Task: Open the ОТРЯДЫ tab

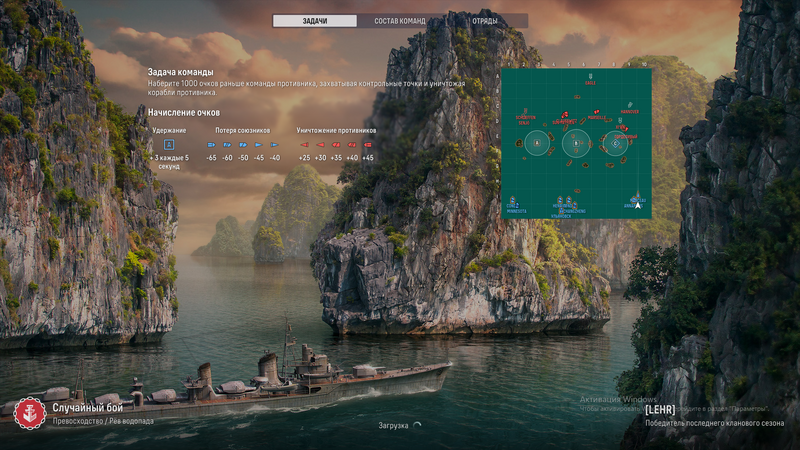Action: [x=485, y=21]
